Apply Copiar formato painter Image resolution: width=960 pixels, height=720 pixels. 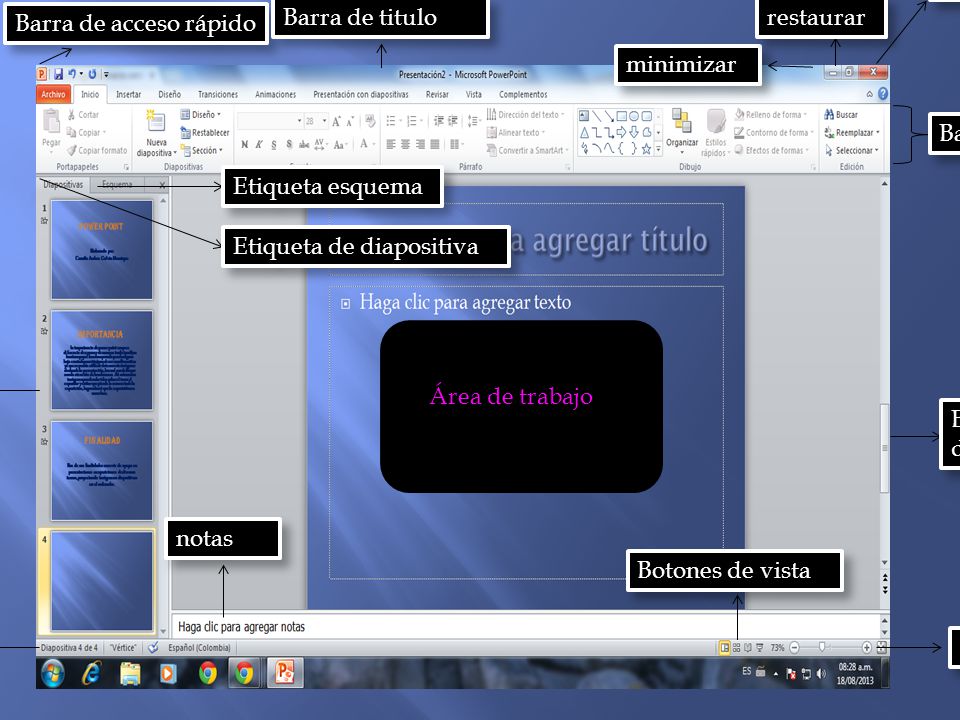point(96,150)
